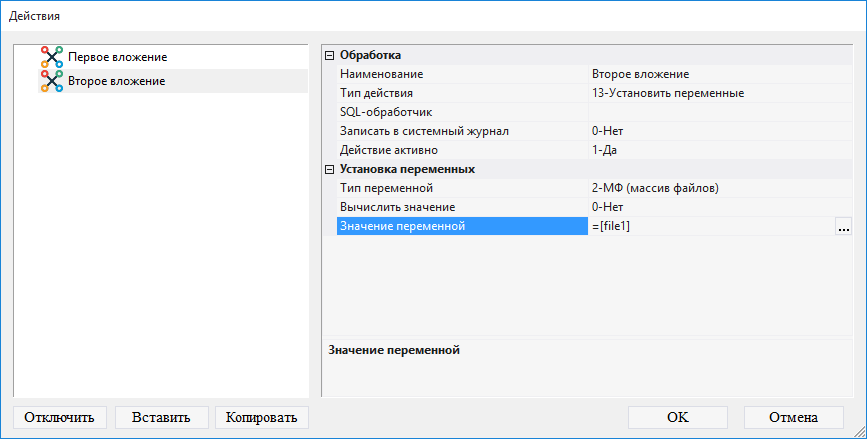
Task: Collapse the Обработка section
Action: tap(330, 55)
